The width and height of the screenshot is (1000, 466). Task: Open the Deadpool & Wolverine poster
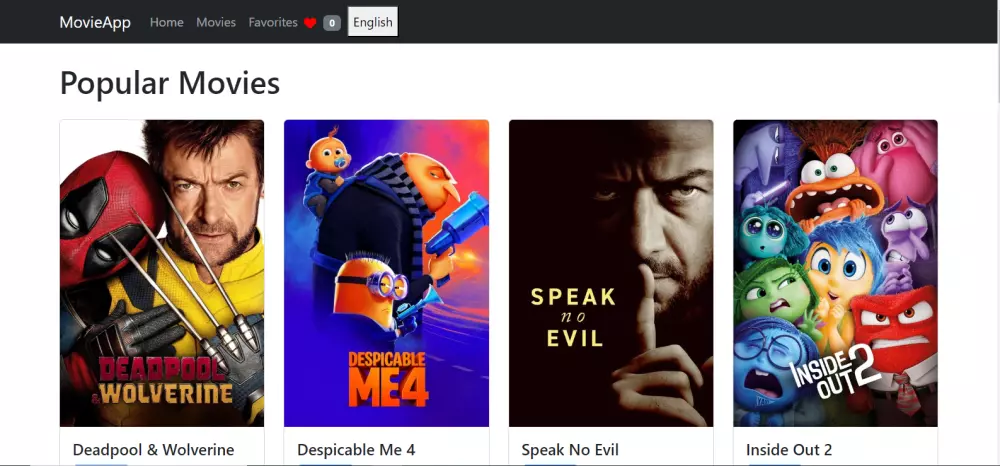click(x=162, y=273)
